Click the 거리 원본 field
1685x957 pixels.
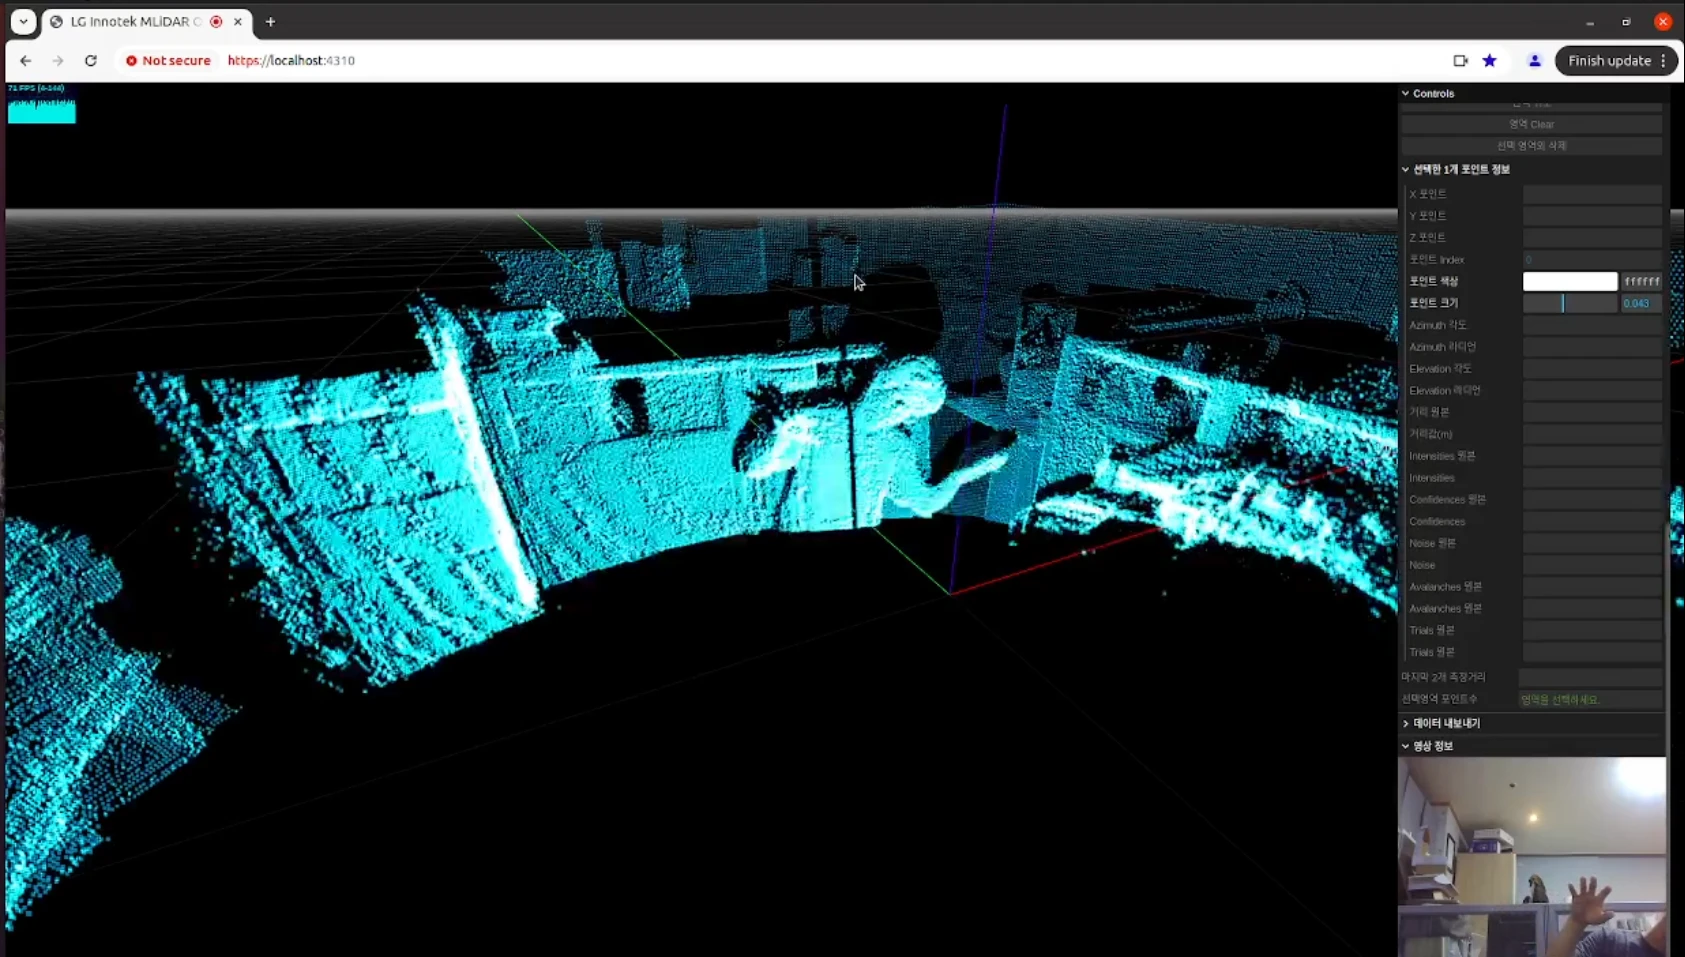pos(1592,412)
